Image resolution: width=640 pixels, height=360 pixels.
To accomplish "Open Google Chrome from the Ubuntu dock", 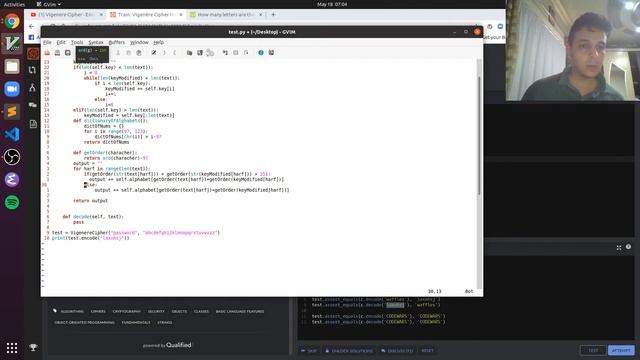I will (12, 21).
